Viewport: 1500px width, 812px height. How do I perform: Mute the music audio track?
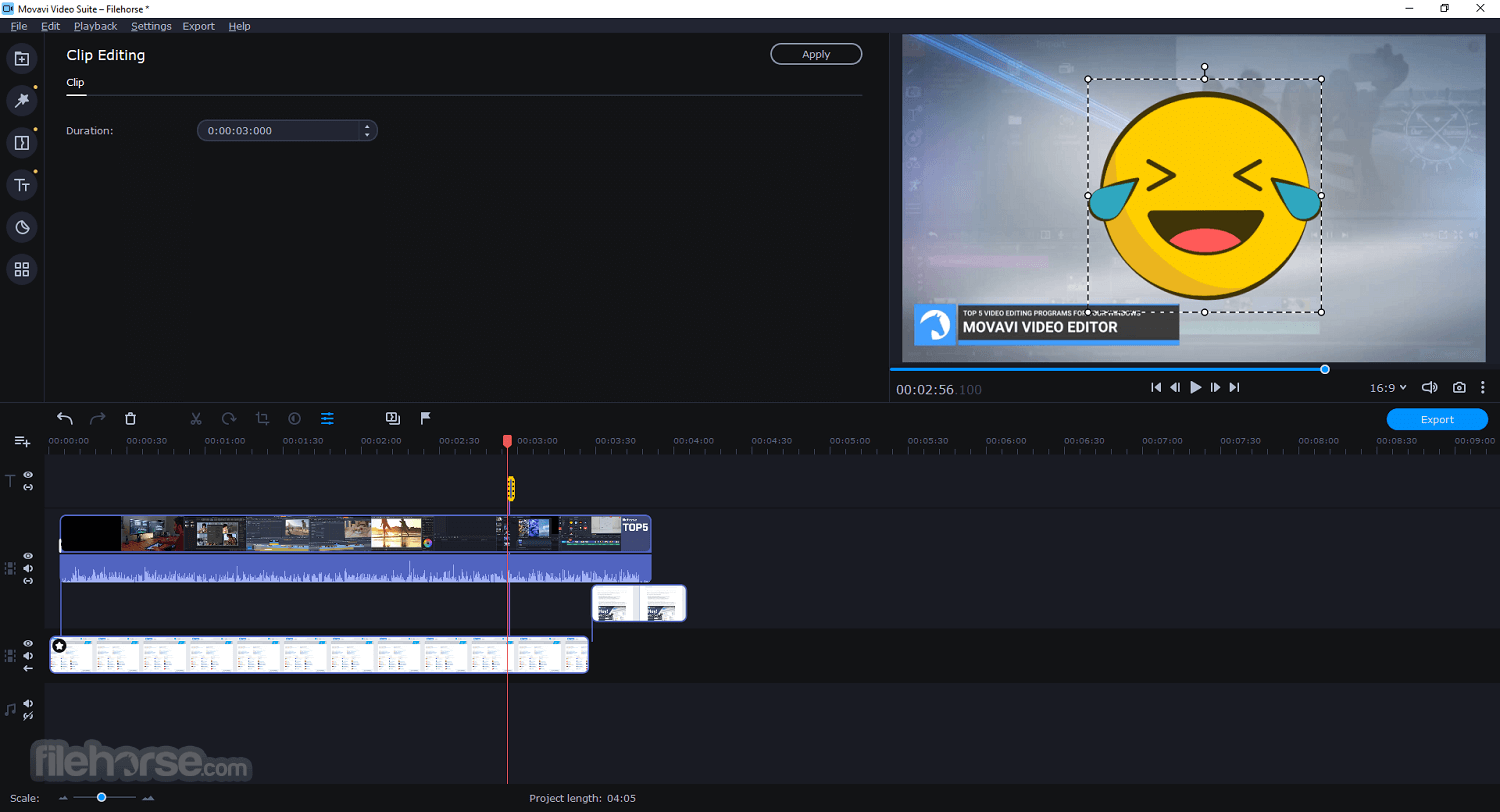click(28, 703)
